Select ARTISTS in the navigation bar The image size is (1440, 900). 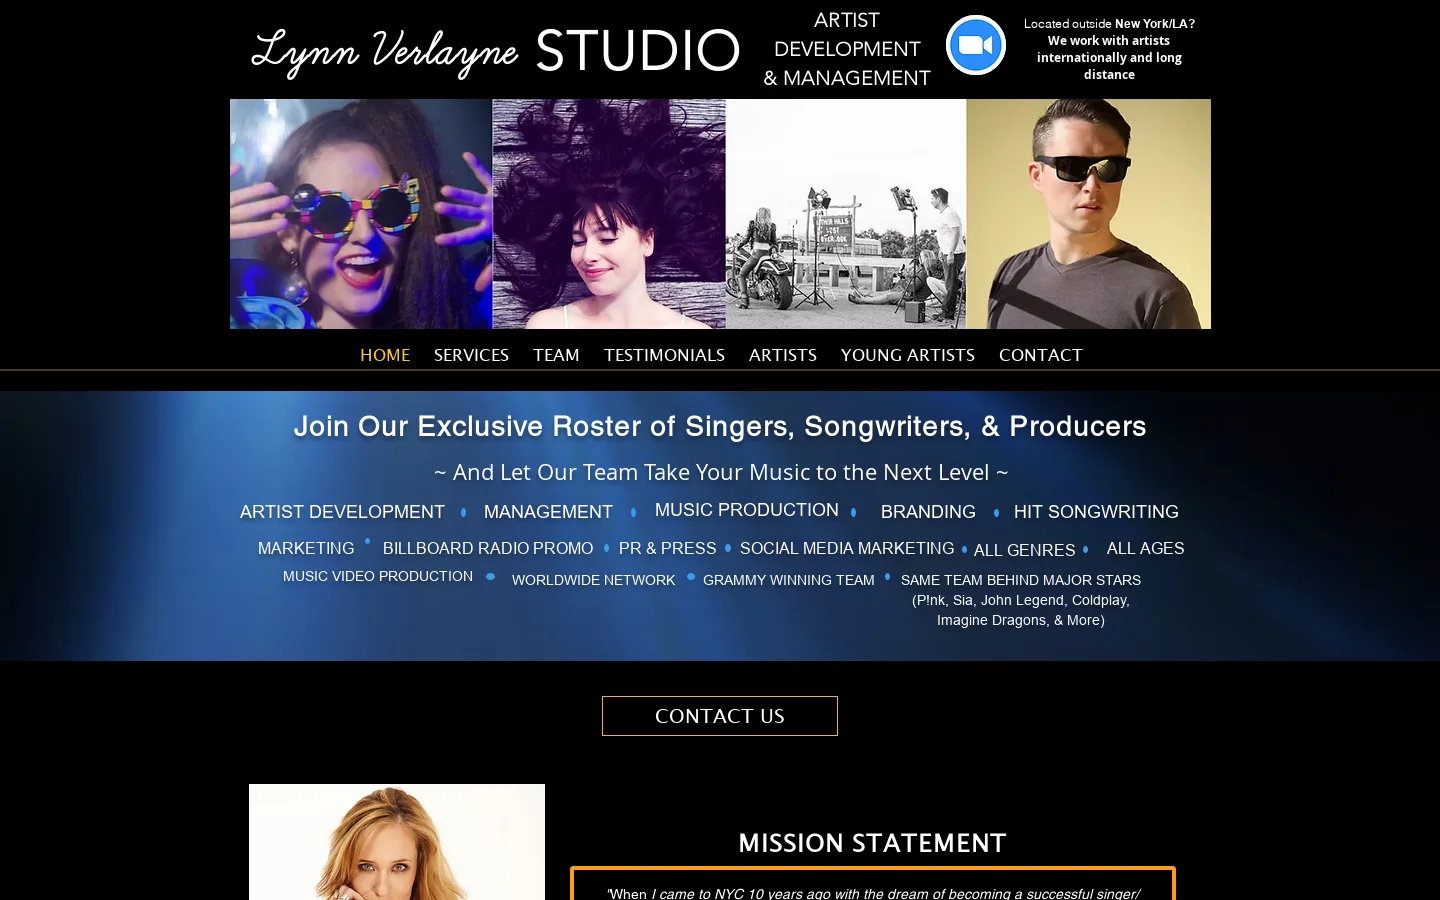point(783,355)
